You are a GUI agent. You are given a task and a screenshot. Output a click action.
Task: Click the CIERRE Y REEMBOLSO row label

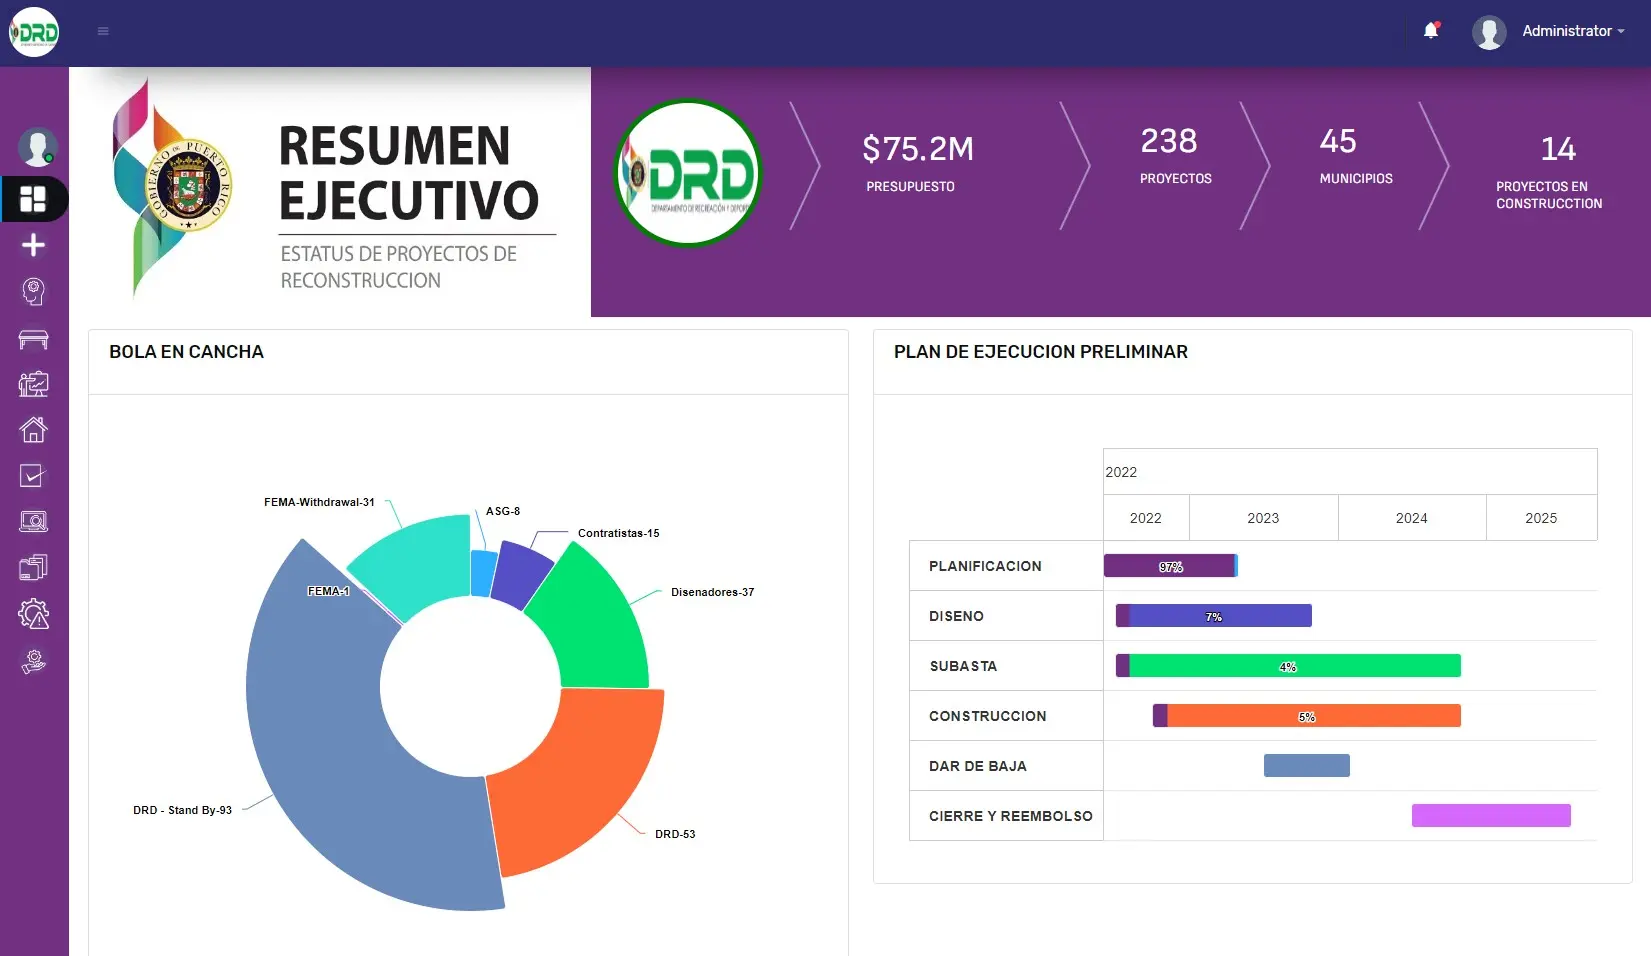pos(1010,816)
